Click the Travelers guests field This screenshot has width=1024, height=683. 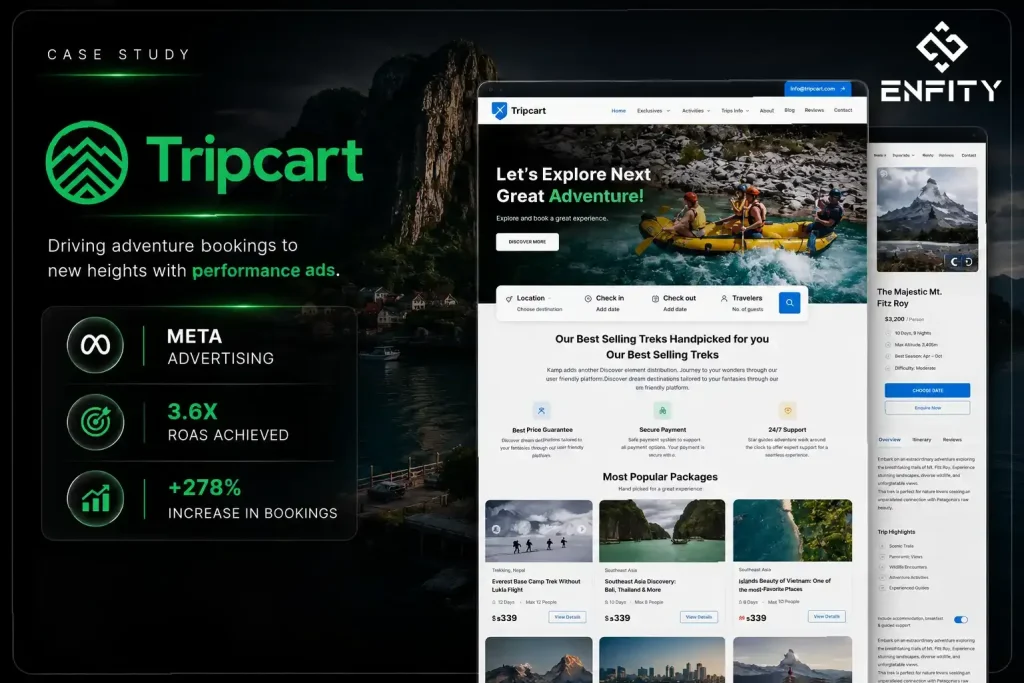[744, 303]
